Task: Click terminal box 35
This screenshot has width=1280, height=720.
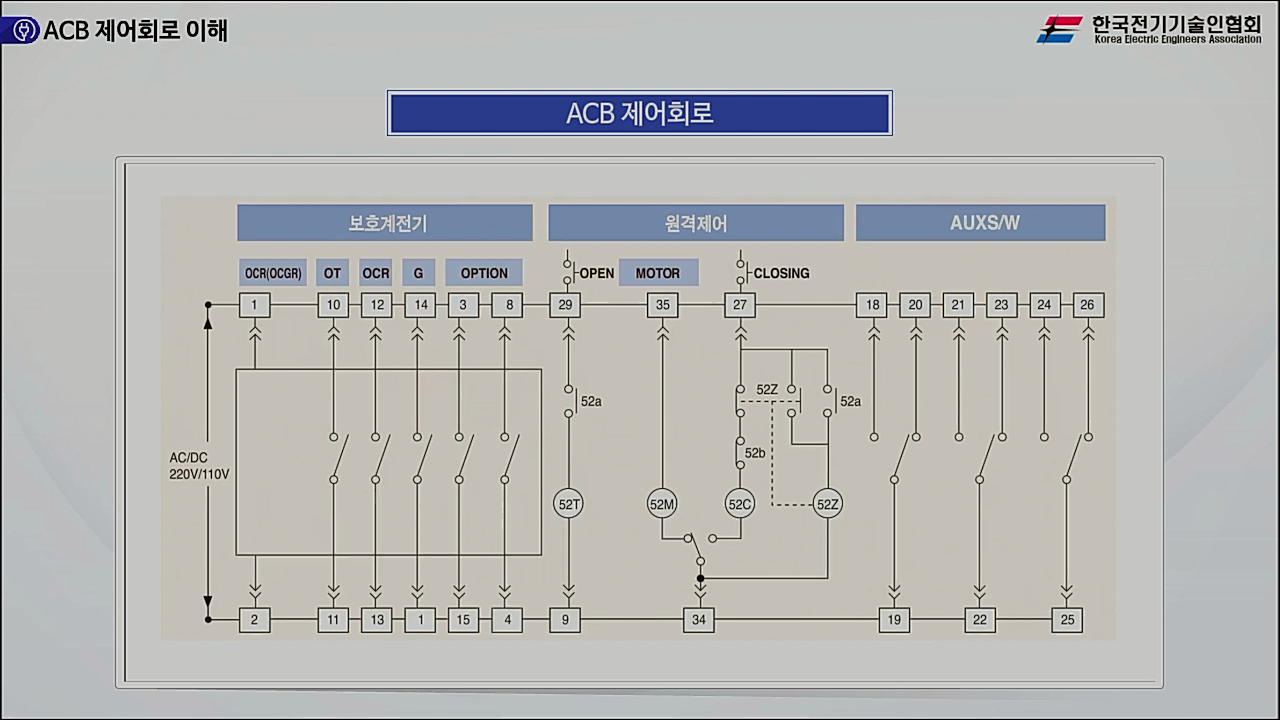Action: [662, 305]
